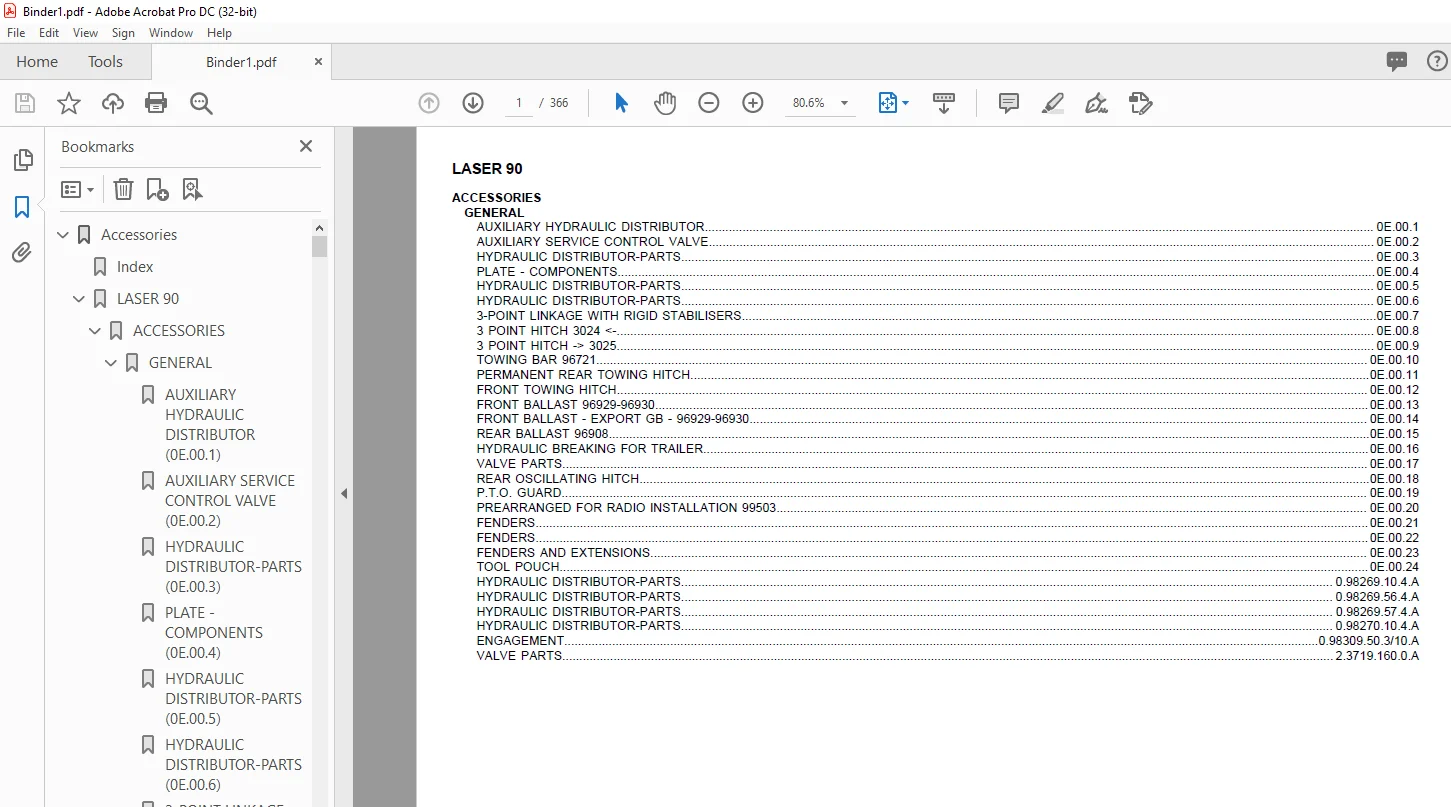Viewport: 1451px width, 807px height.
Task: Zoom out with the minus icon
Action: click(709, 103)
